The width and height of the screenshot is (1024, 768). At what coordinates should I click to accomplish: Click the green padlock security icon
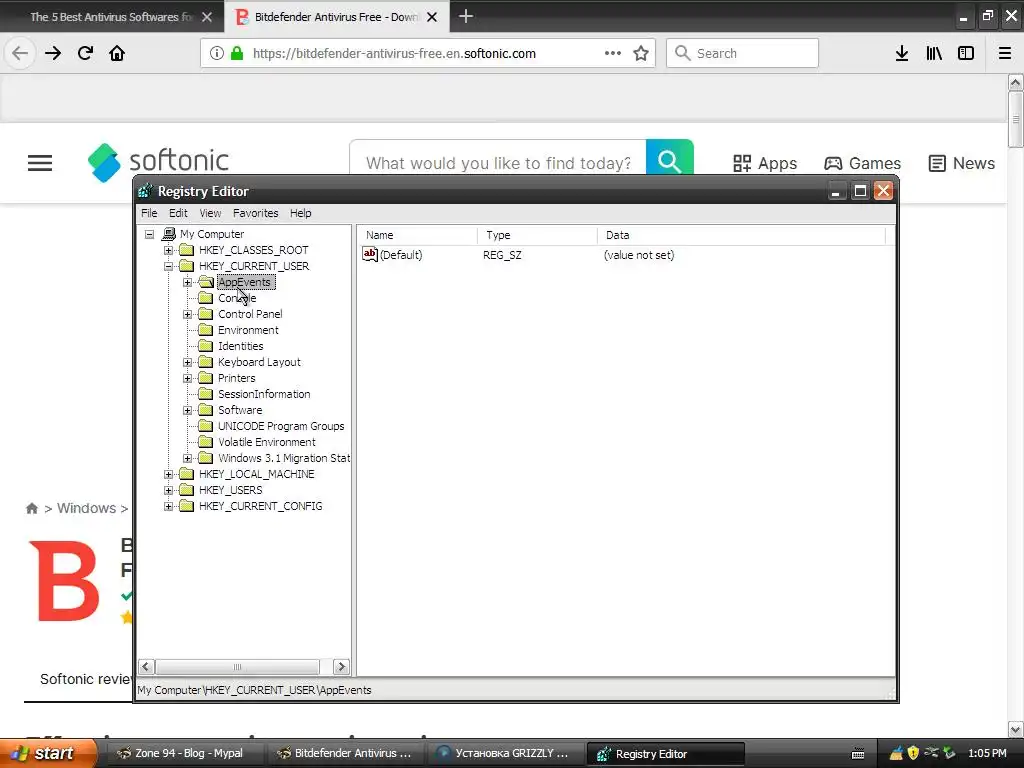(x=237, y=53)
